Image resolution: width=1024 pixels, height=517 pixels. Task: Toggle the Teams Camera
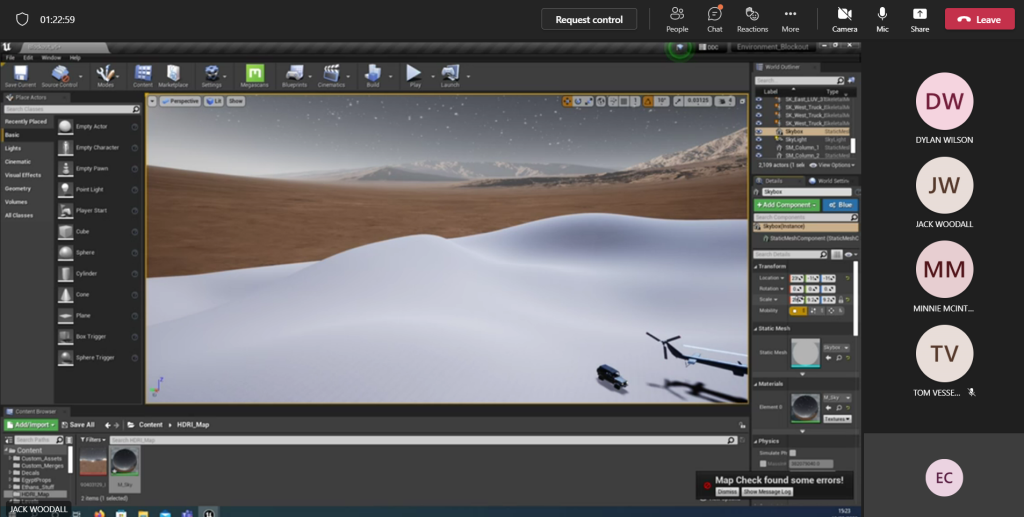[x=844, y=20]
